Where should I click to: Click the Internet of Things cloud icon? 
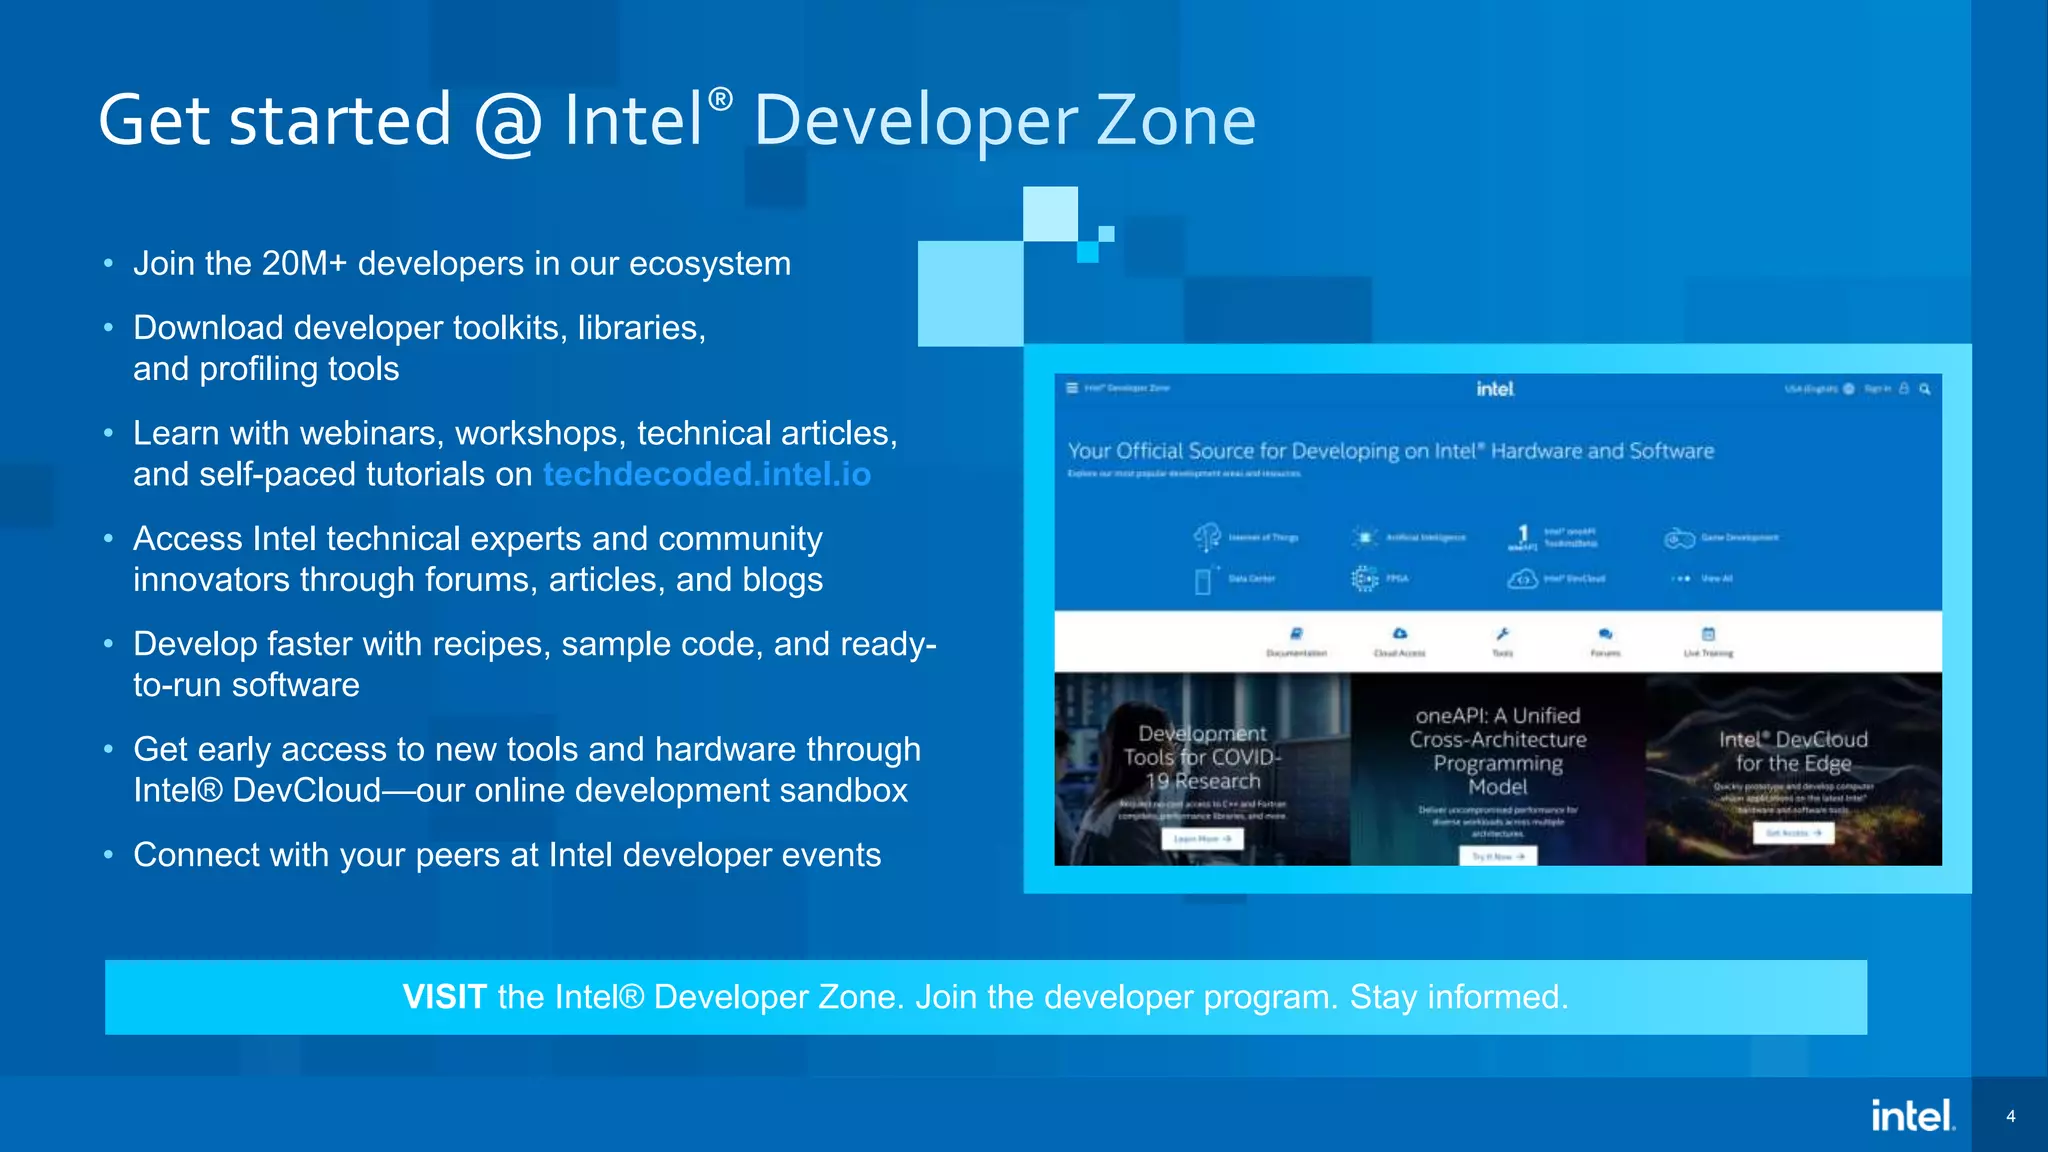point(1207,537)
